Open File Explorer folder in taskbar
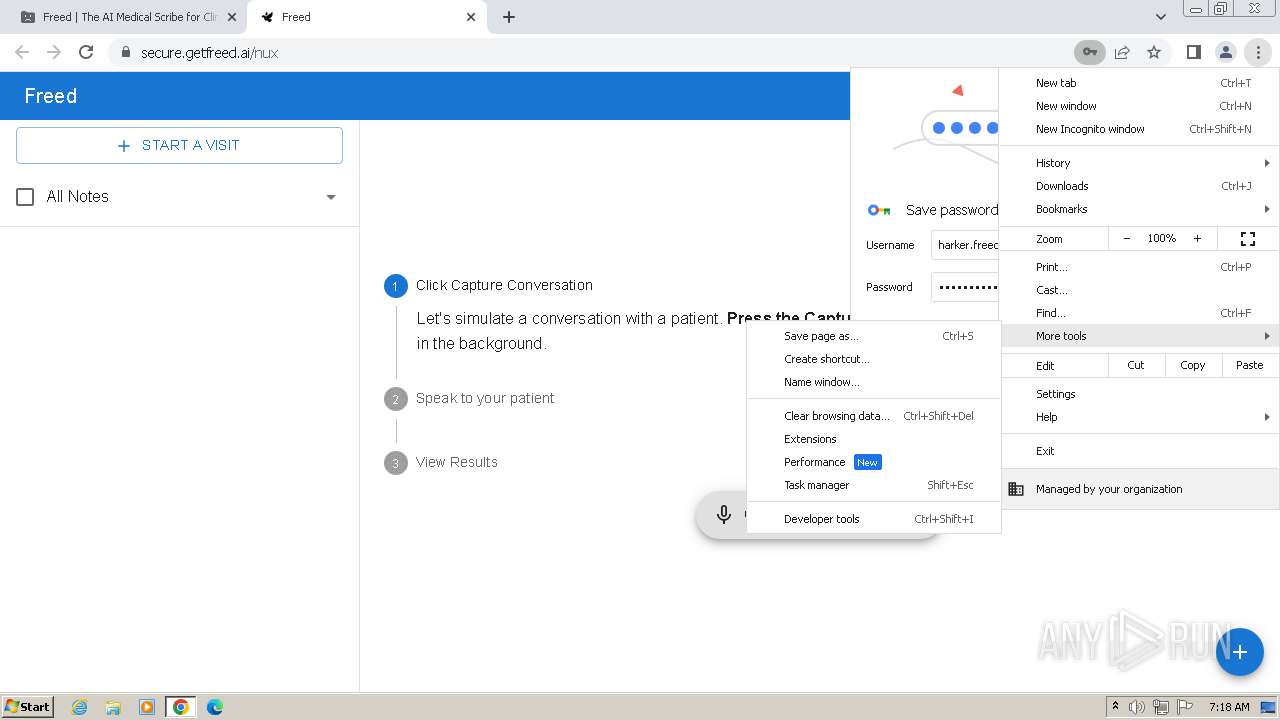 point(113,707)
